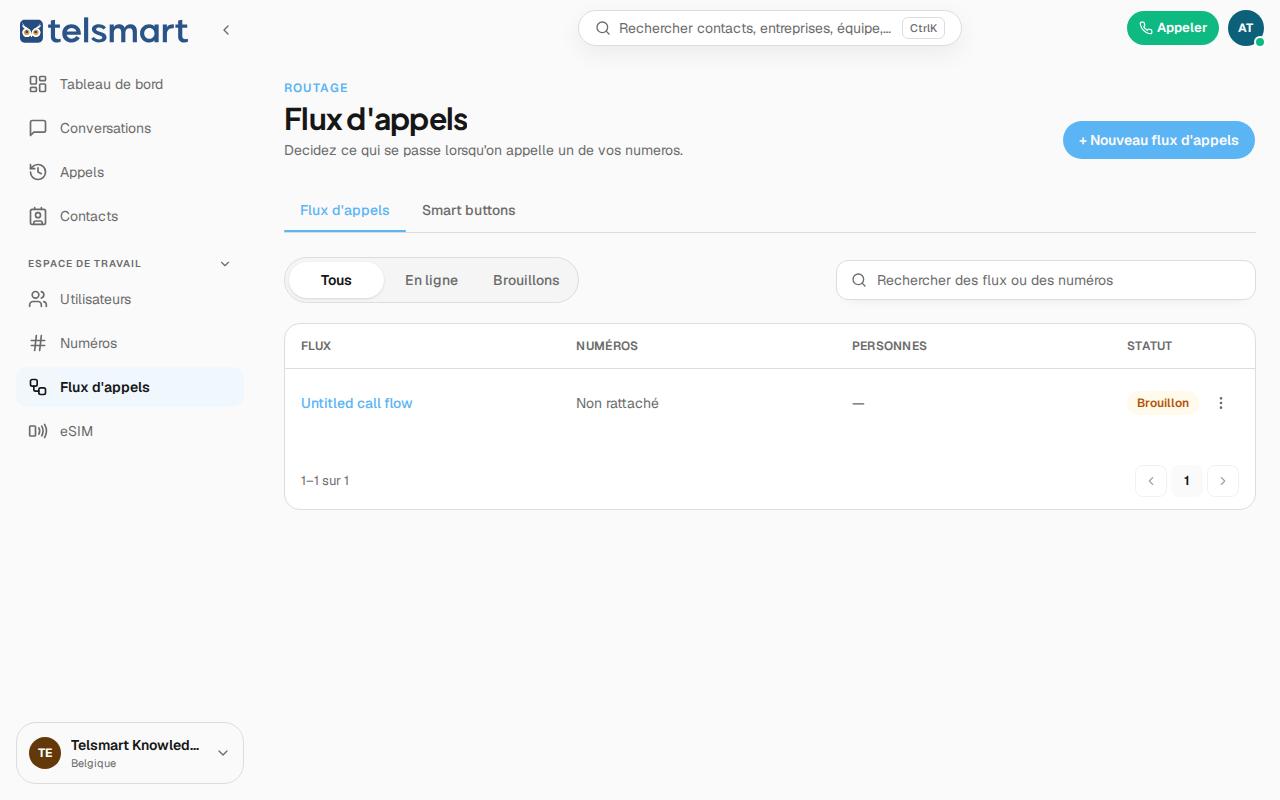Click the TE workspace avatar
Image resolution: width=1280 pixels, height=800 pixels.
pyautogui.click(x=45, y=753)
